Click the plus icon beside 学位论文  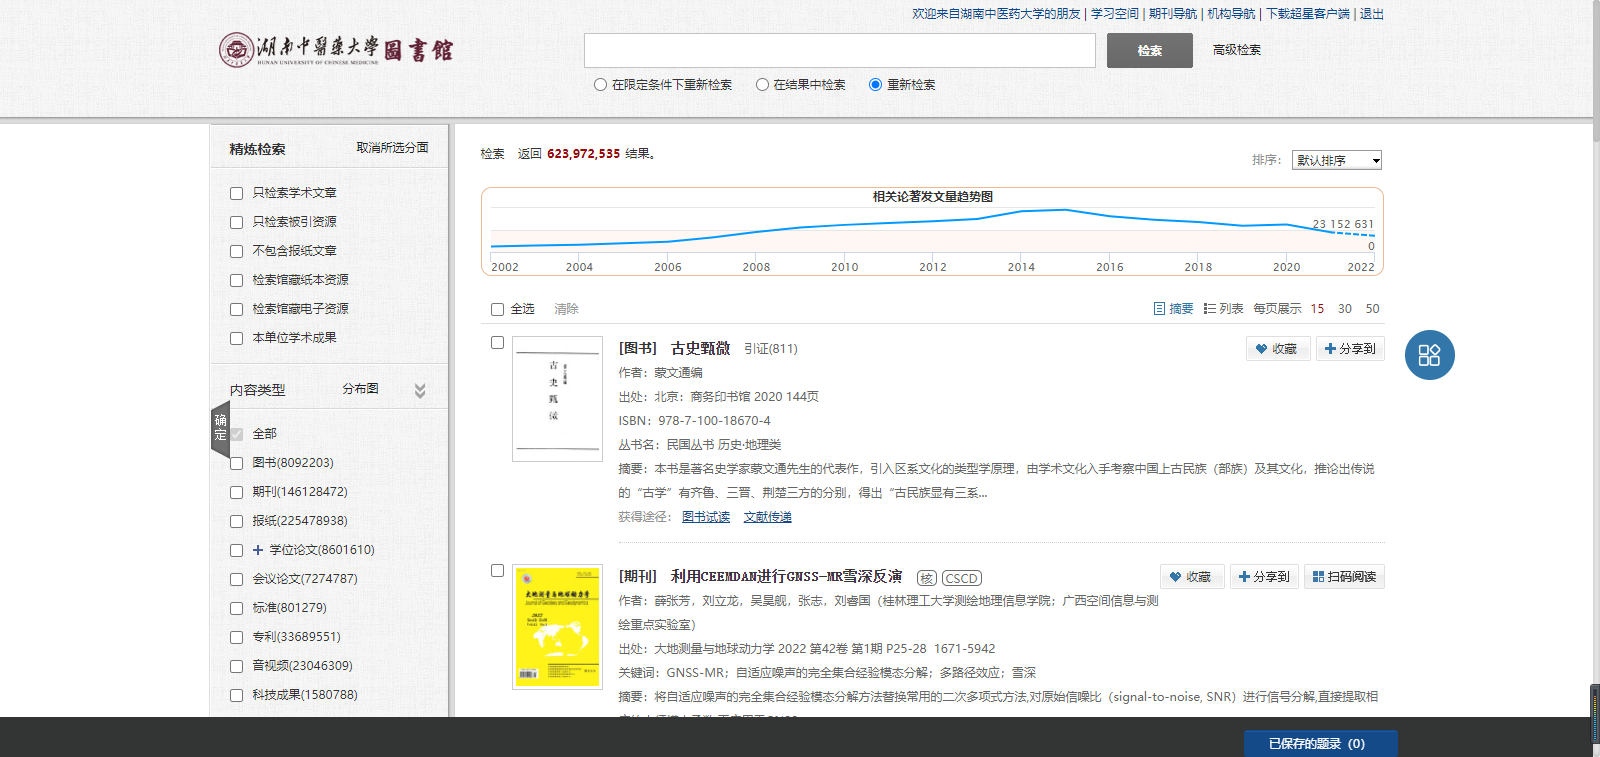[258, 550]
